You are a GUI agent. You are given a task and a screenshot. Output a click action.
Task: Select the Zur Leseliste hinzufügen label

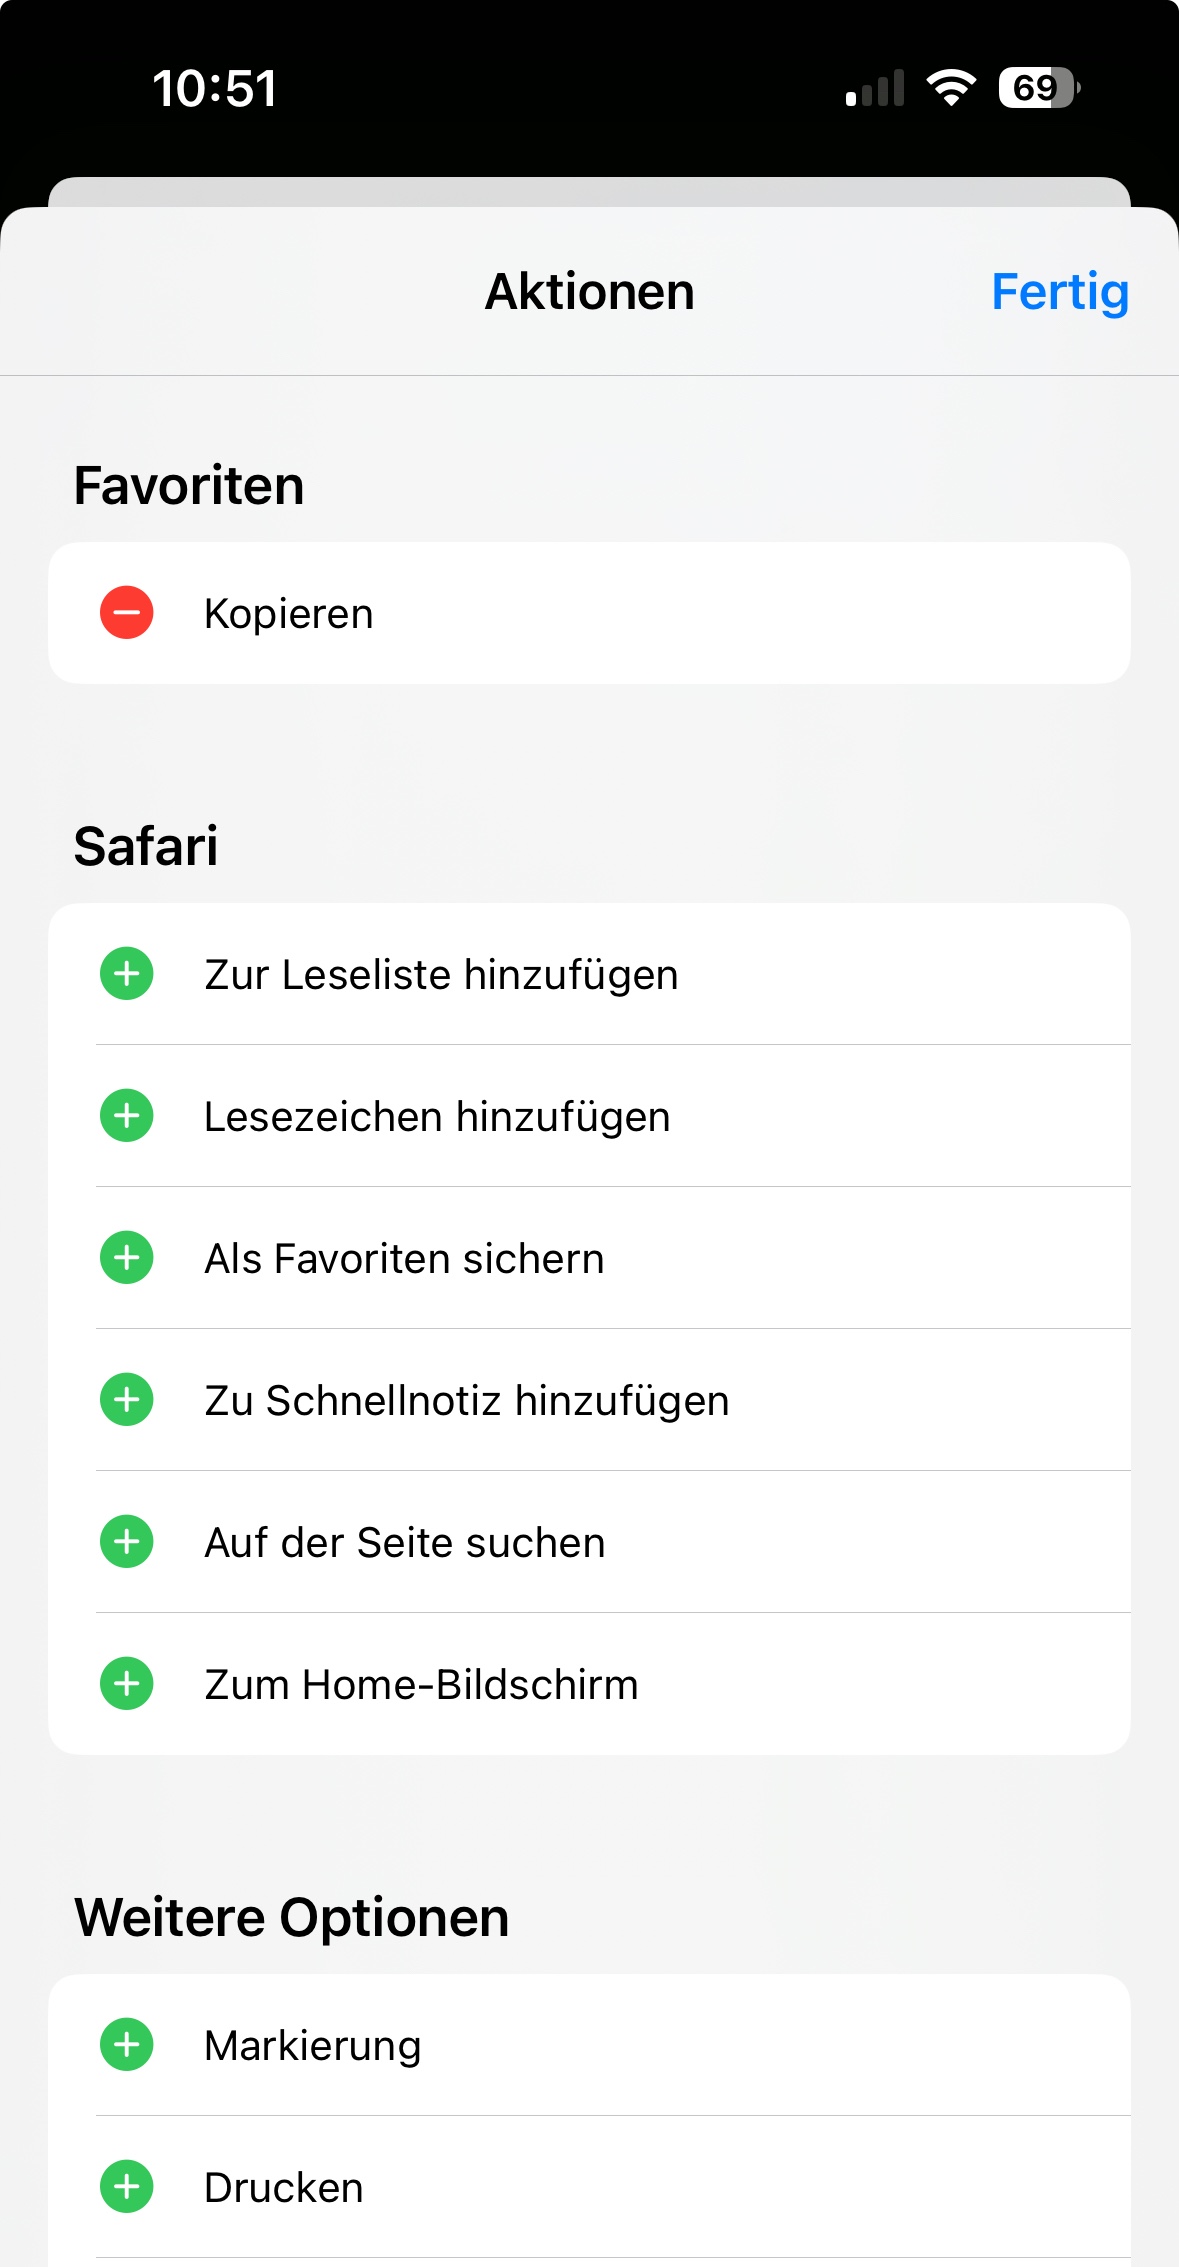point(441,975)
